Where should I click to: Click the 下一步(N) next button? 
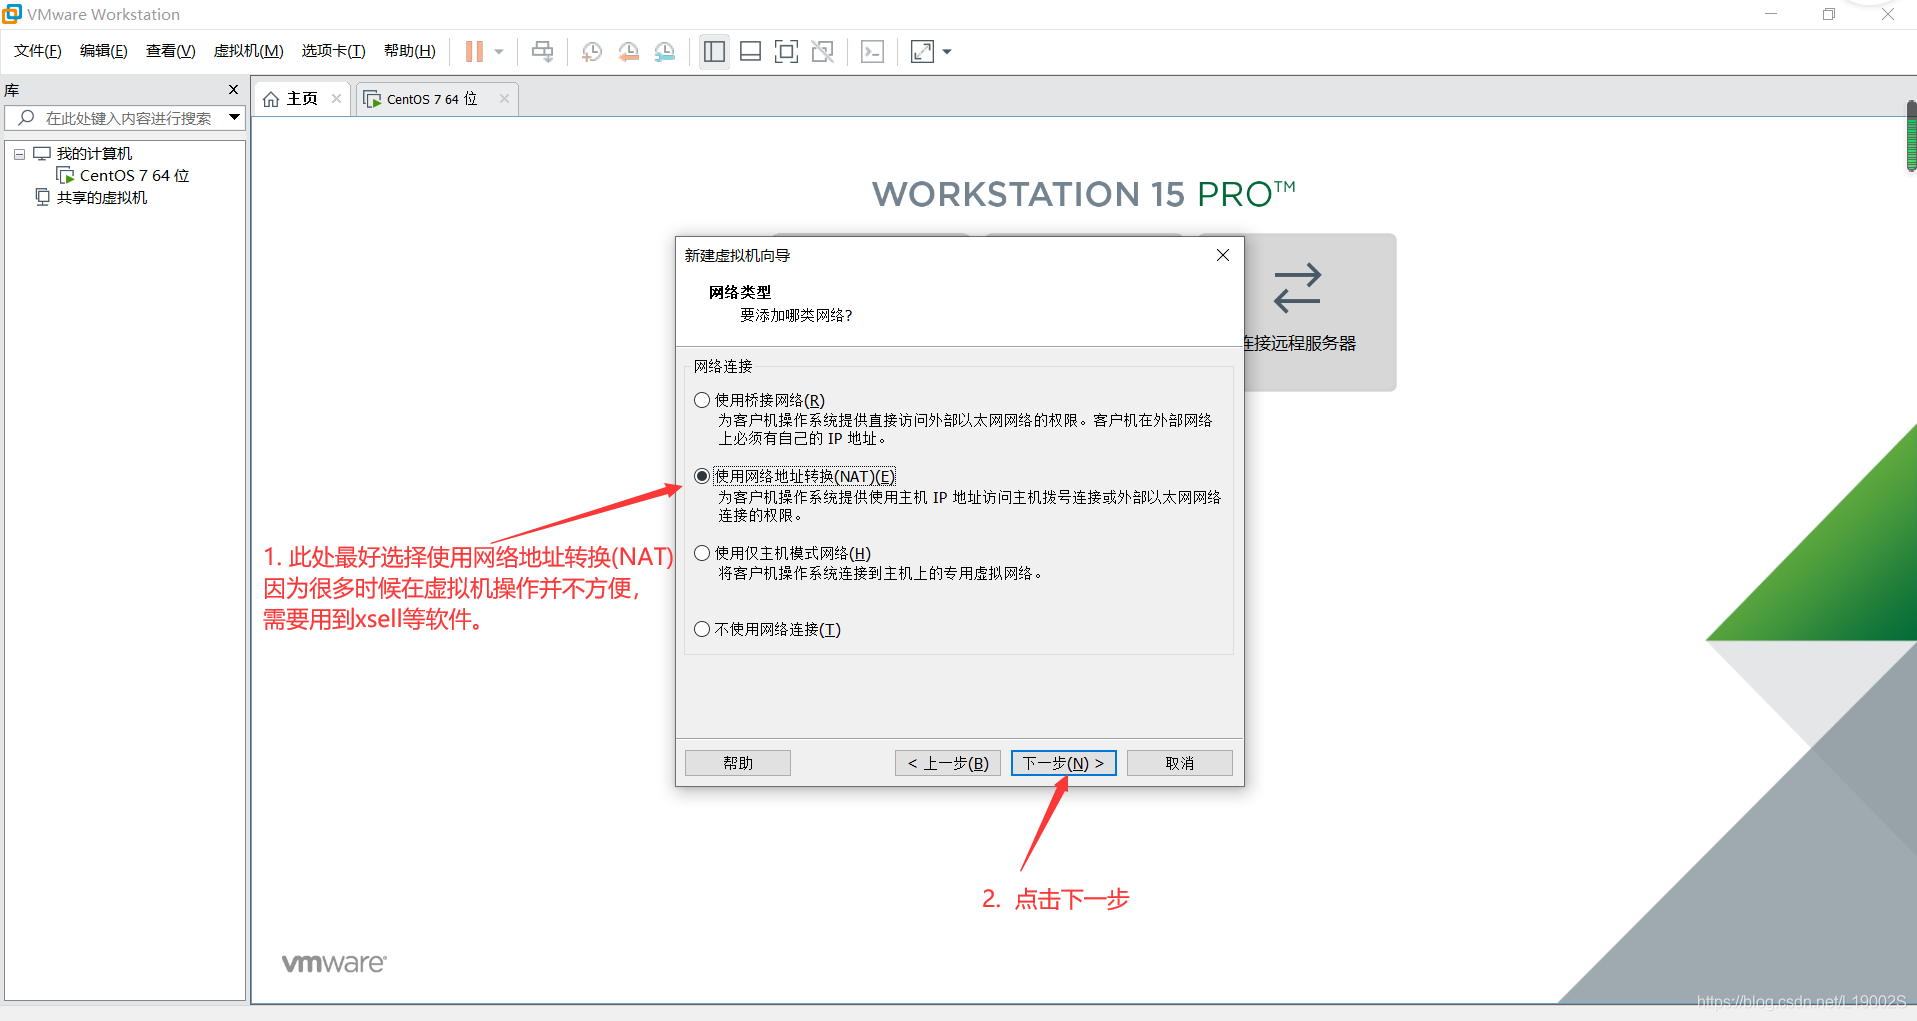tap(1064, 763)
